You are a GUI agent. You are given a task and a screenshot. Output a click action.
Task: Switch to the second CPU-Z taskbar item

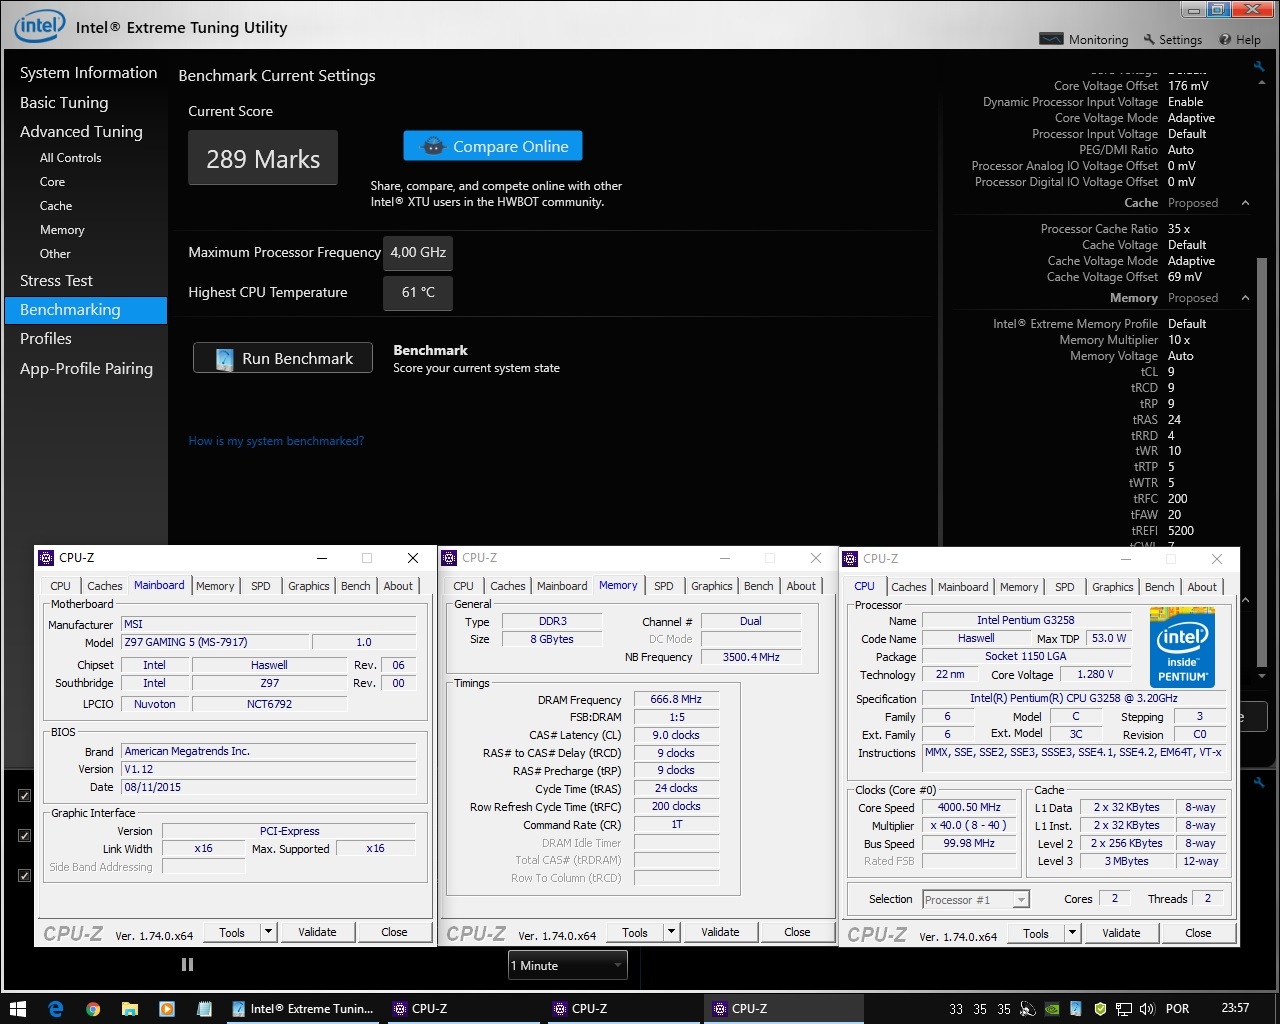click(x=623, y=1009)
